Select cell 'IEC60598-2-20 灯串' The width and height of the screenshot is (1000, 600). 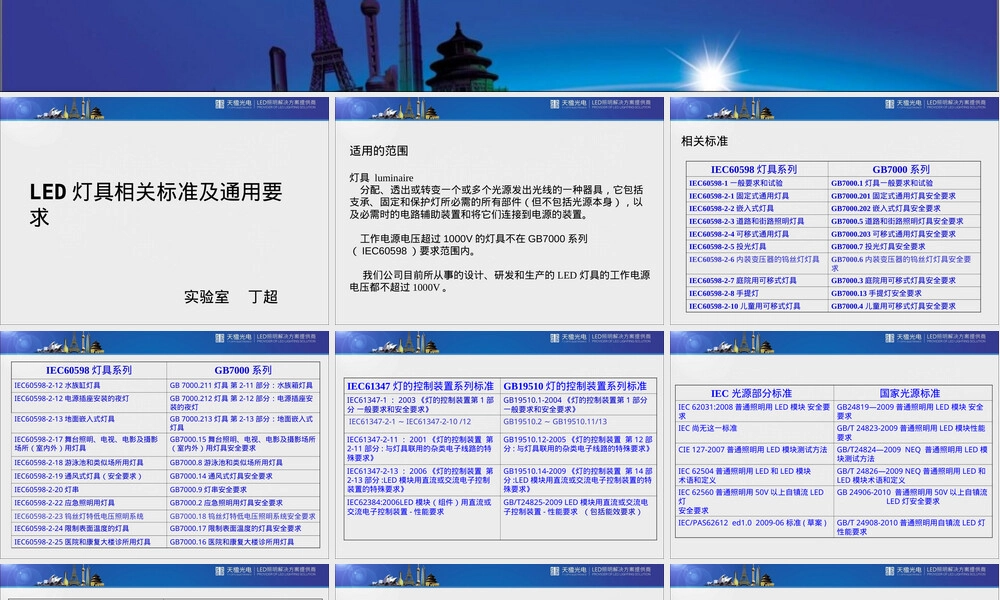click(x=89, y=490)
